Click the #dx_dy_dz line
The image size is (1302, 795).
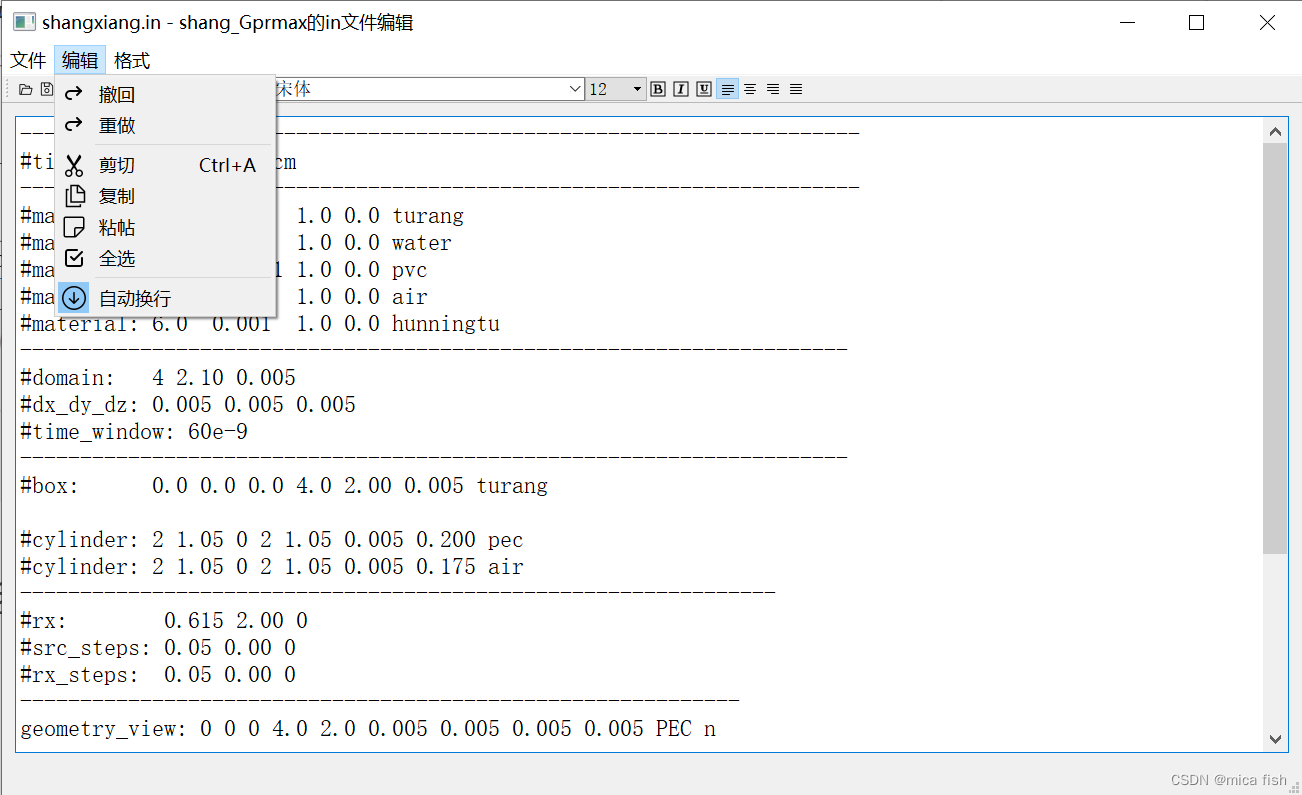coord(188,405)
